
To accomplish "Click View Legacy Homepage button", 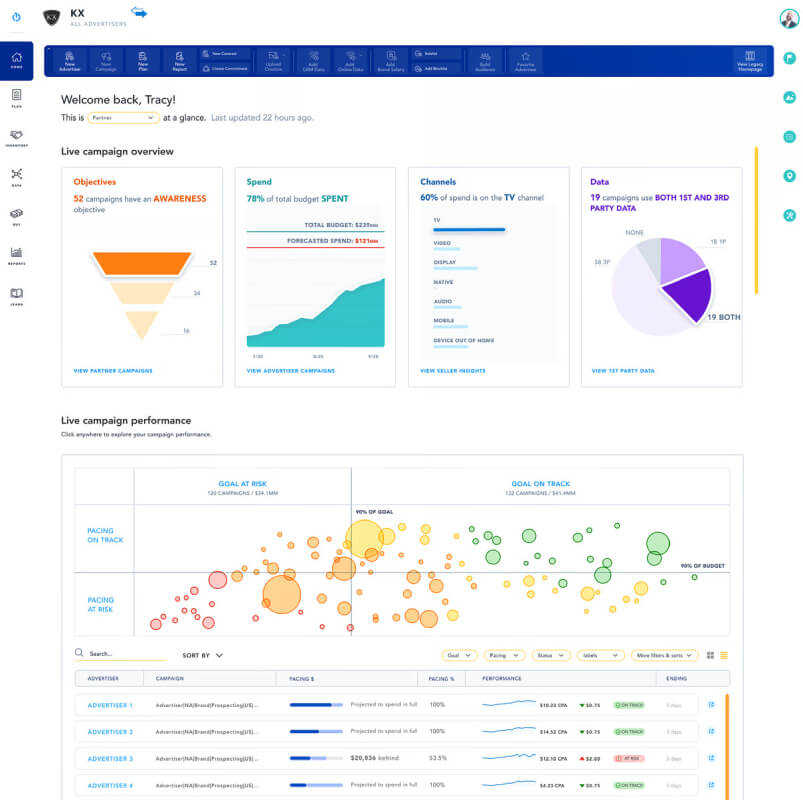I will 750,61.
